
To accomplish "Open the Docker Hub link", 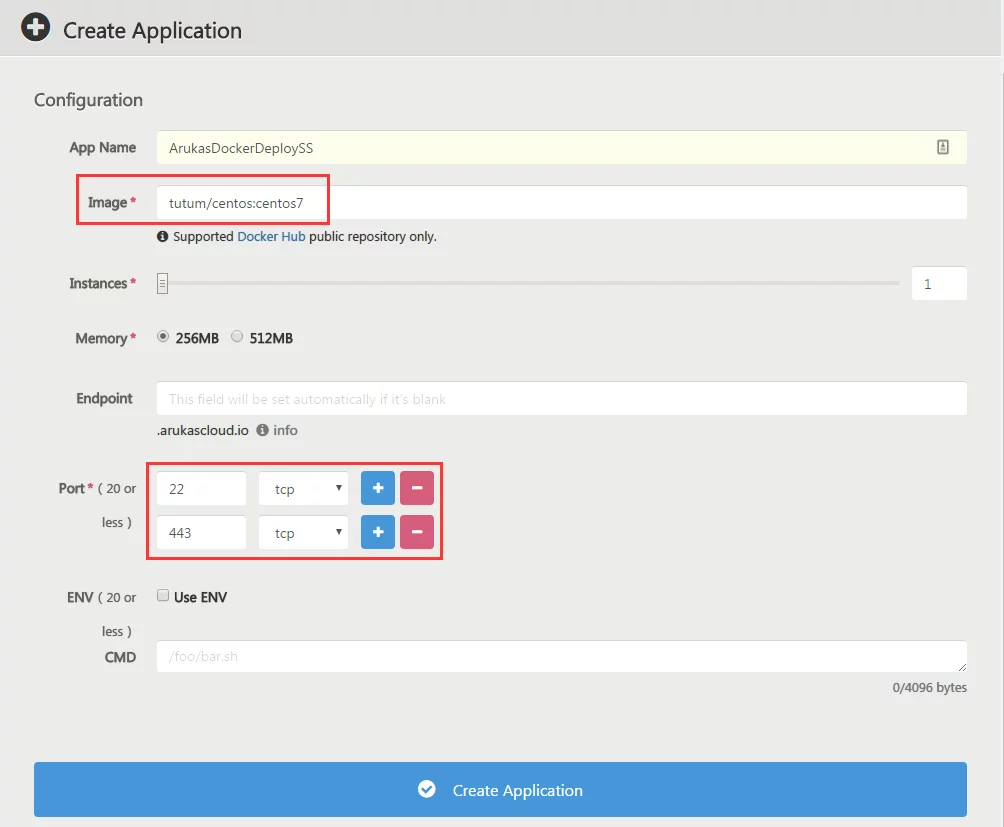I will (x=271, y=237).
